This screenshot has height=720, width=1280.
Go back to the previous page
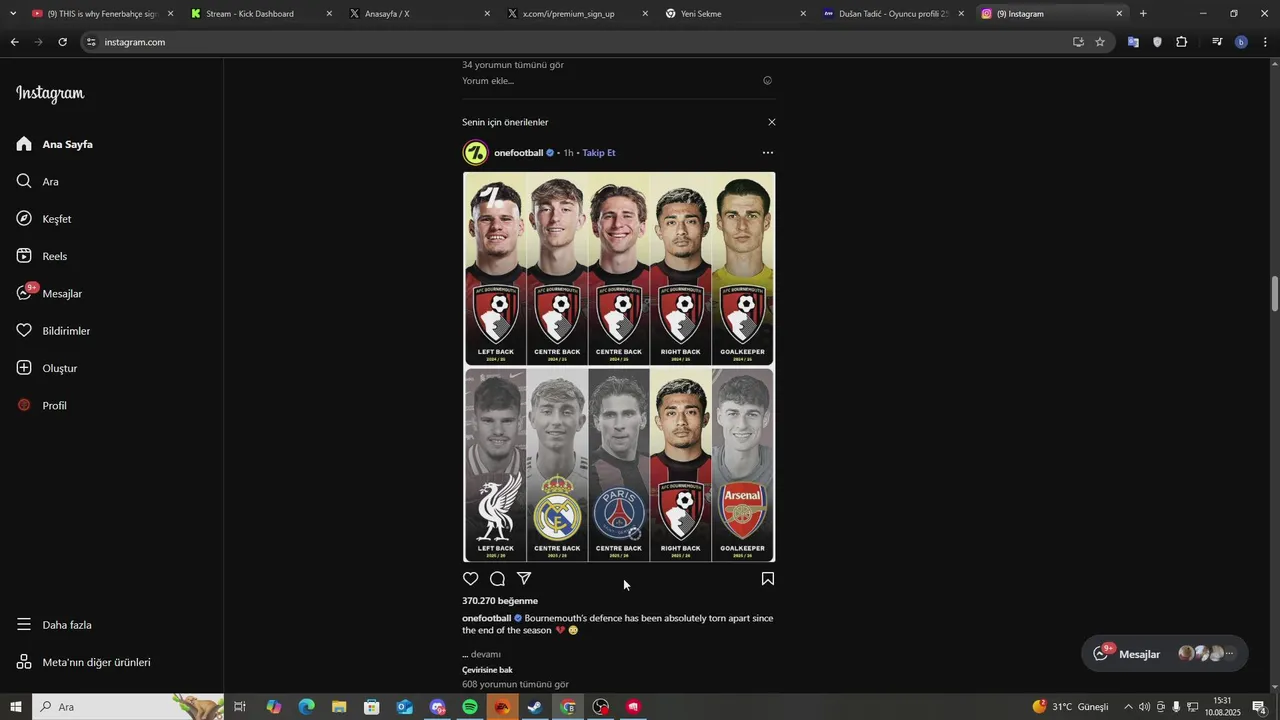coord(14,42)
